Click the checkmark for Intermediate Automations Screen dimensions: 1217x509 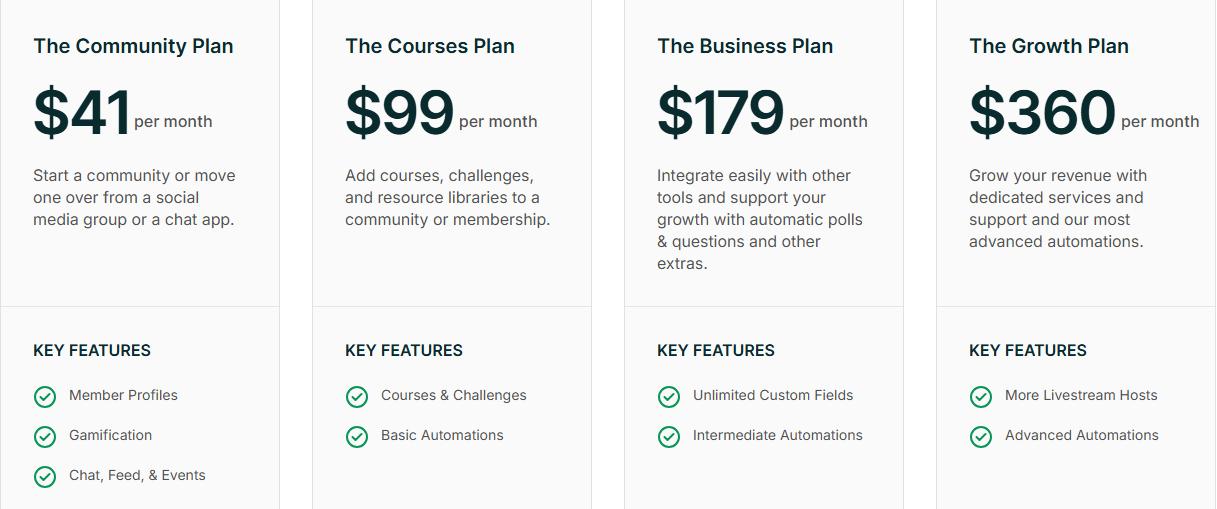pyautogui.click(x=669, y=437)
